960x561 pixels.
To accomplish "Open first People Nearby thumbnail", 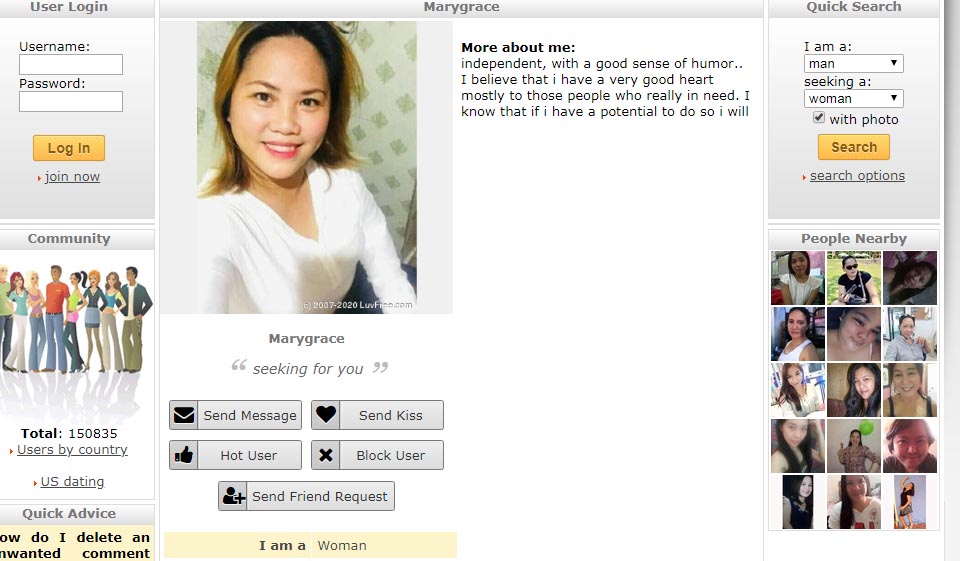I will [798, 277].
